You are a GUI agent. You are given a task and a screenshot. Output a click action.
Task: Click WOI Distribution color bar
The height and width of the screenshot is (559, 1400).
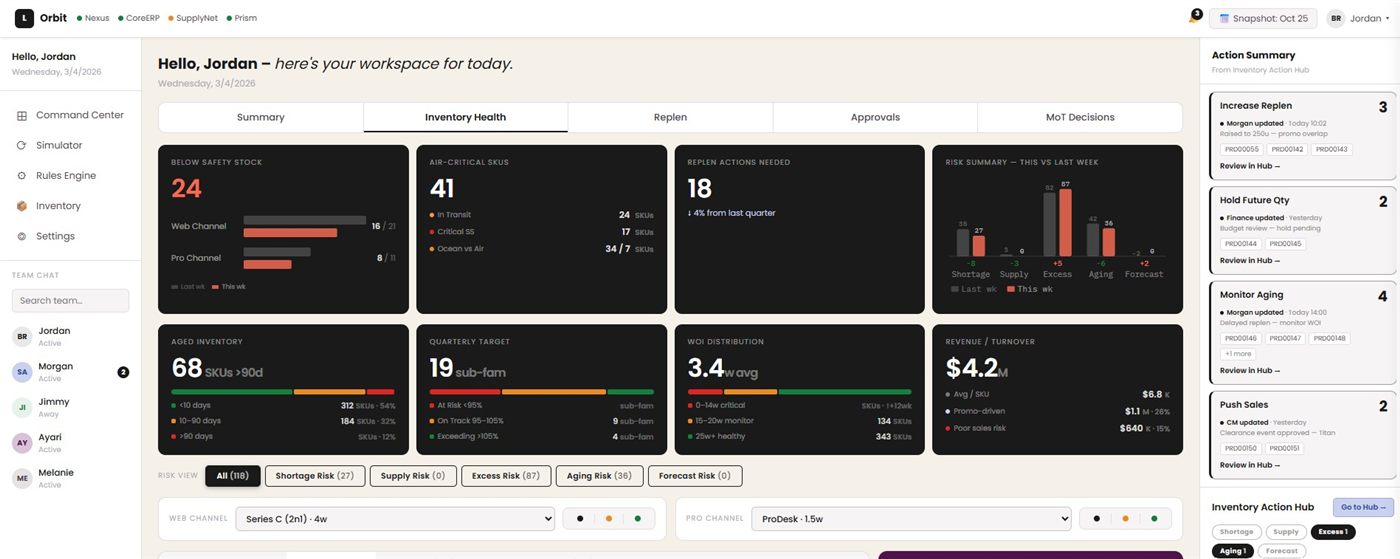[x=800, y=392]
